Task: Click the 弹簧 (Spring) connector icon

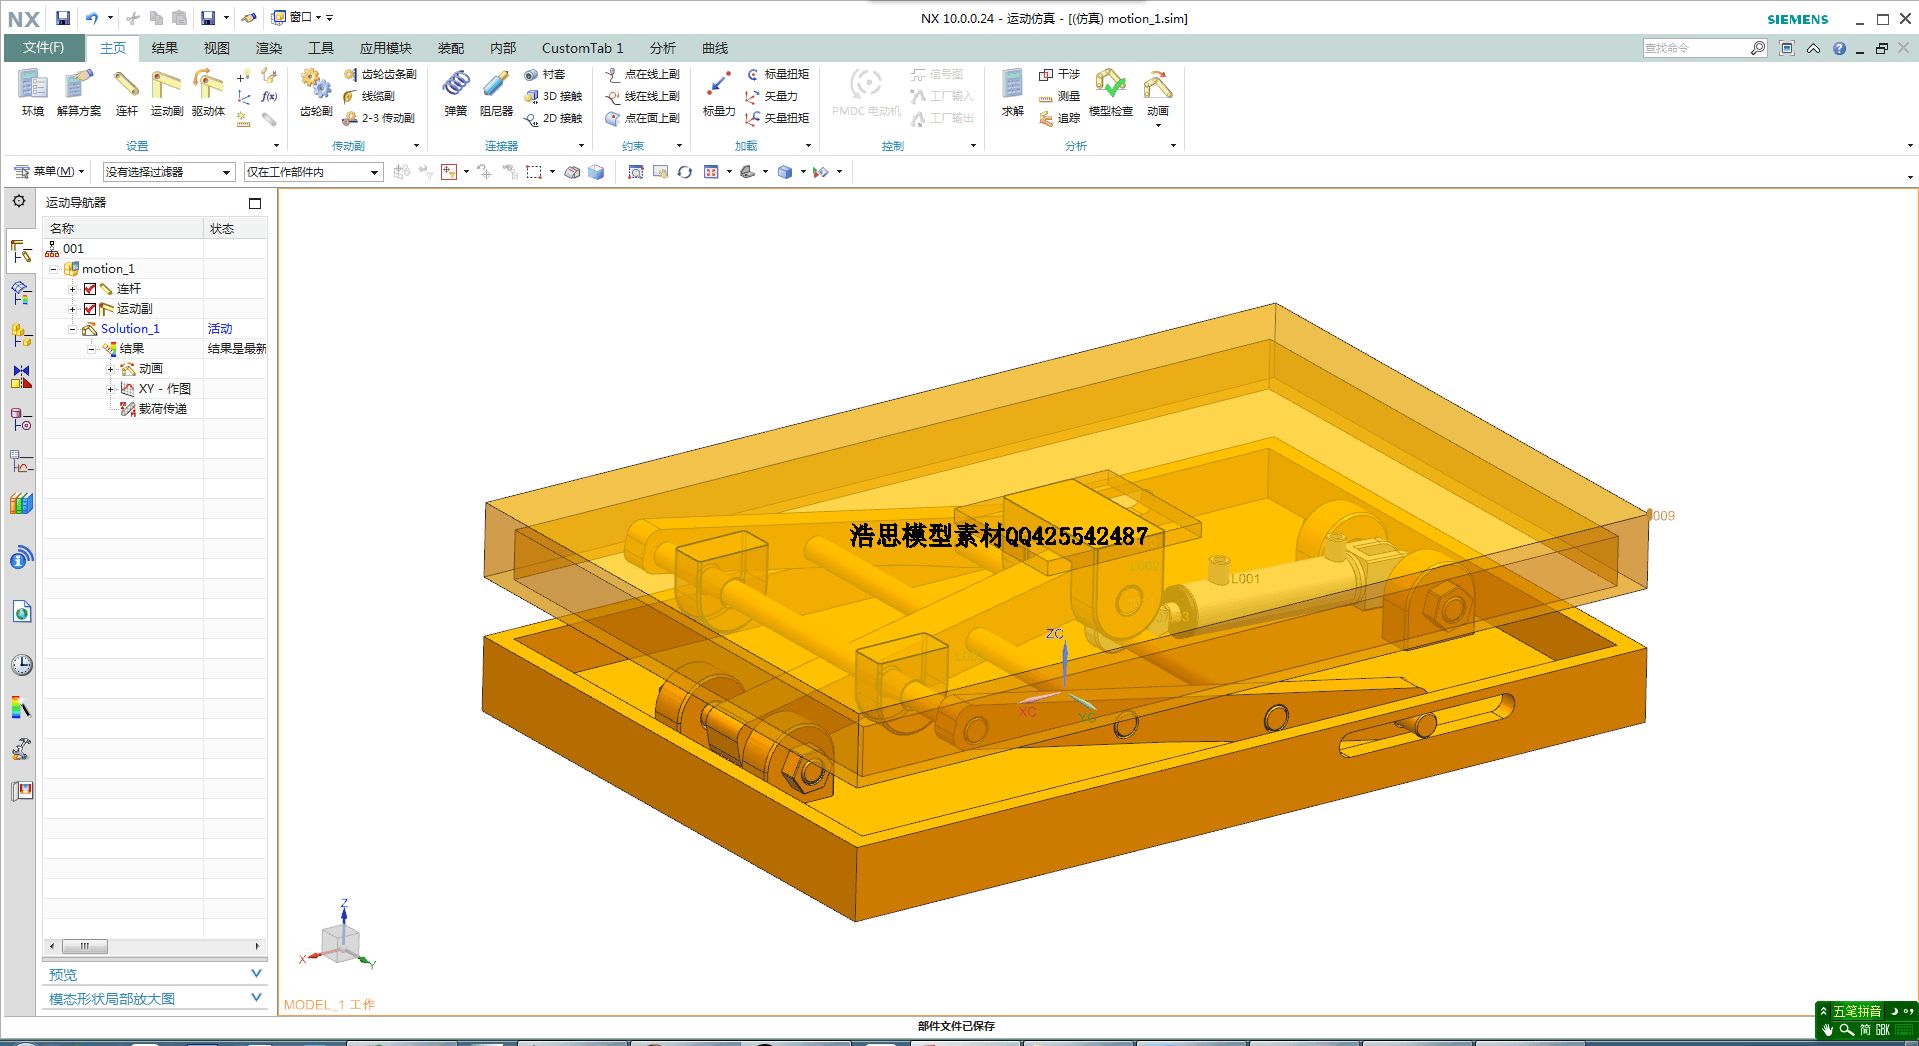Action: (x=456, y=92)
